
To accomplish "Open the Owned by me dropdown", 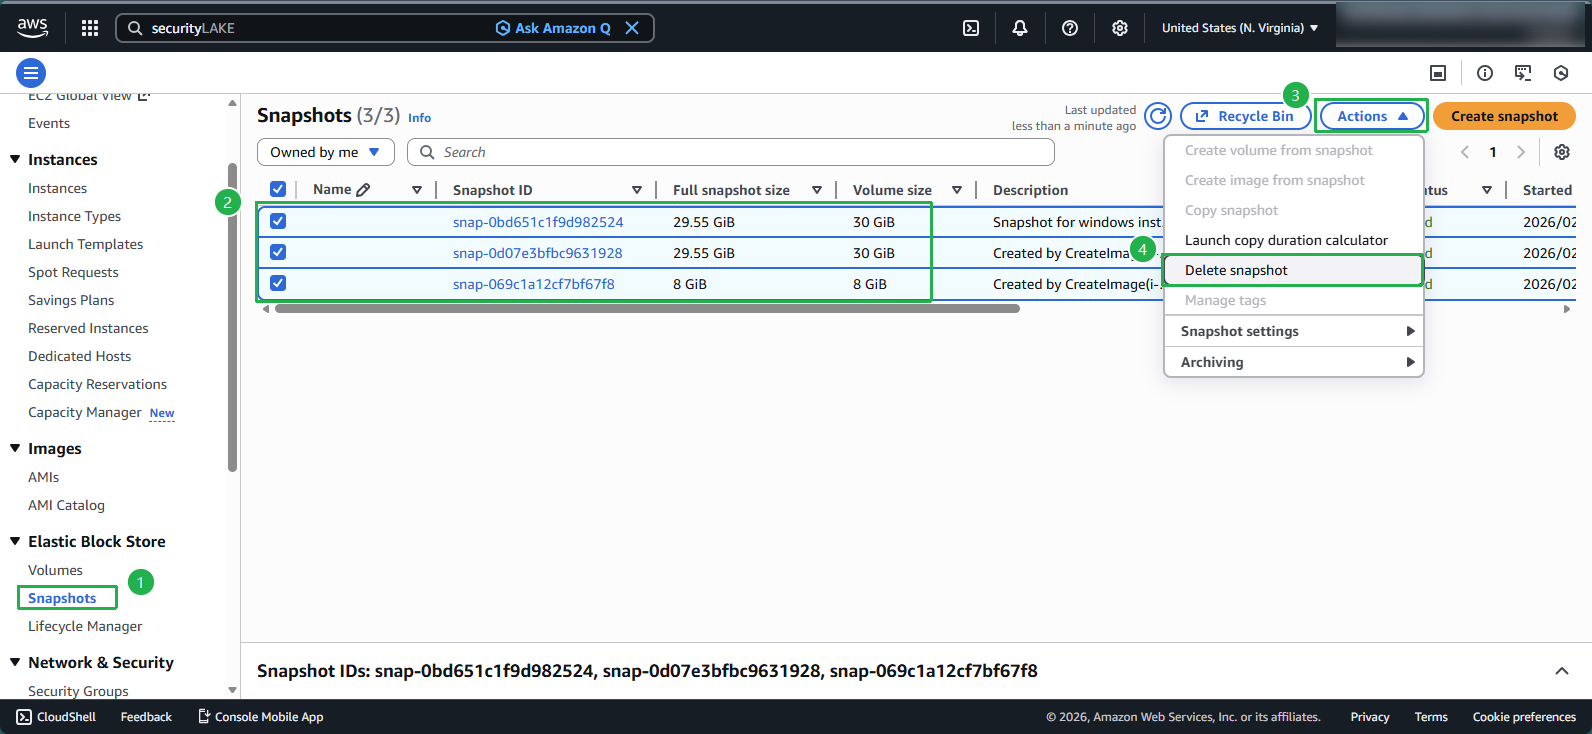I will point(325,152).
